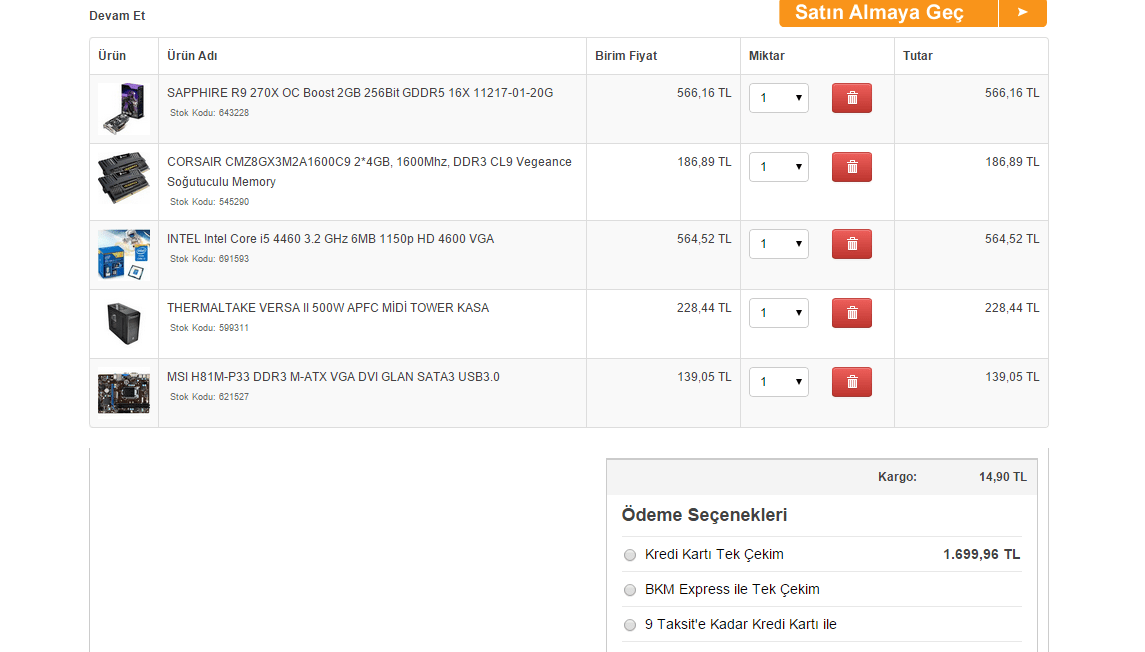Delete the SAPPHIRE R9 270X item with trash icon
Screen dimensions: 1145x652
[x=851, y=98]
